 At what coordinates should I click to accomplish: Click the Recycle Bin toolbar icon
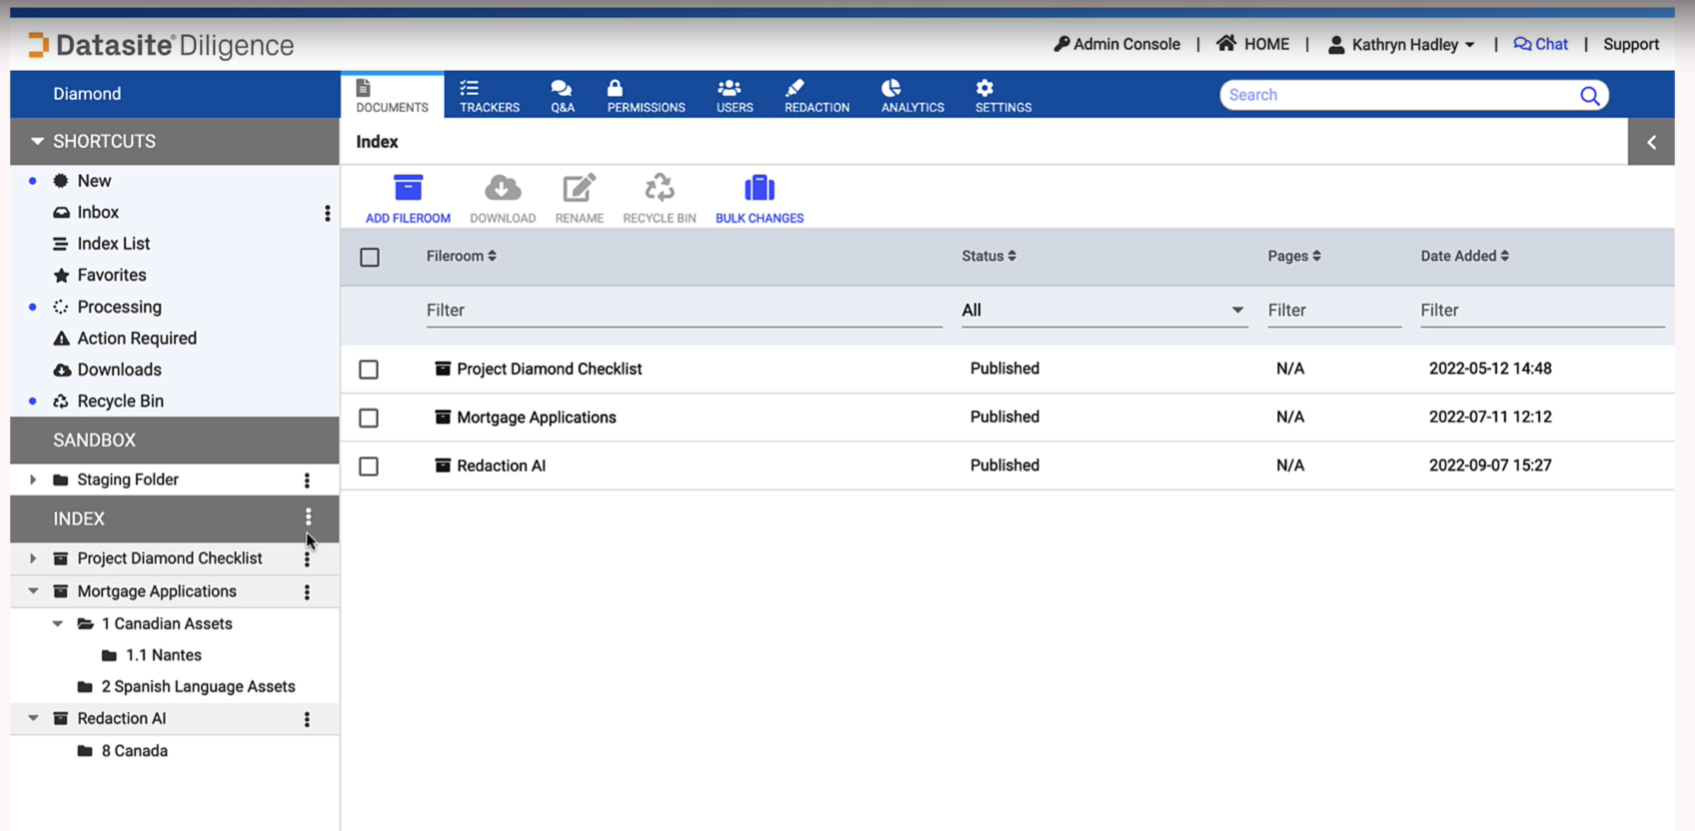659,188
